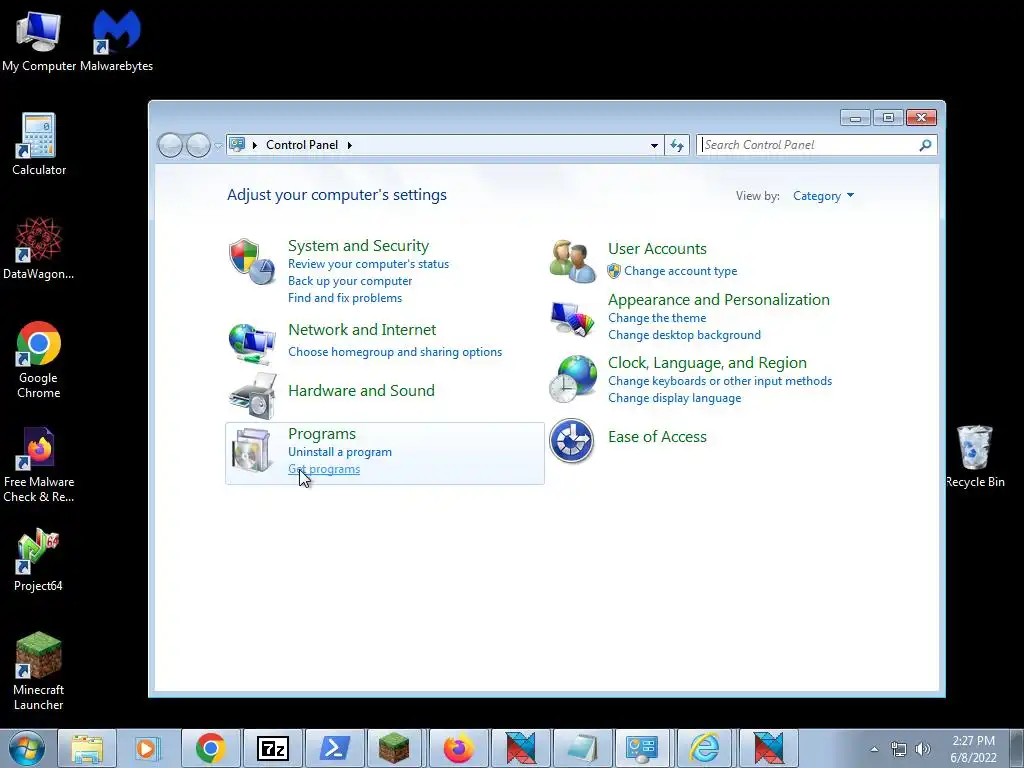Open Hardware and Sound printer icon
The image size is (1024, 768).
click(x=253, y=396)
